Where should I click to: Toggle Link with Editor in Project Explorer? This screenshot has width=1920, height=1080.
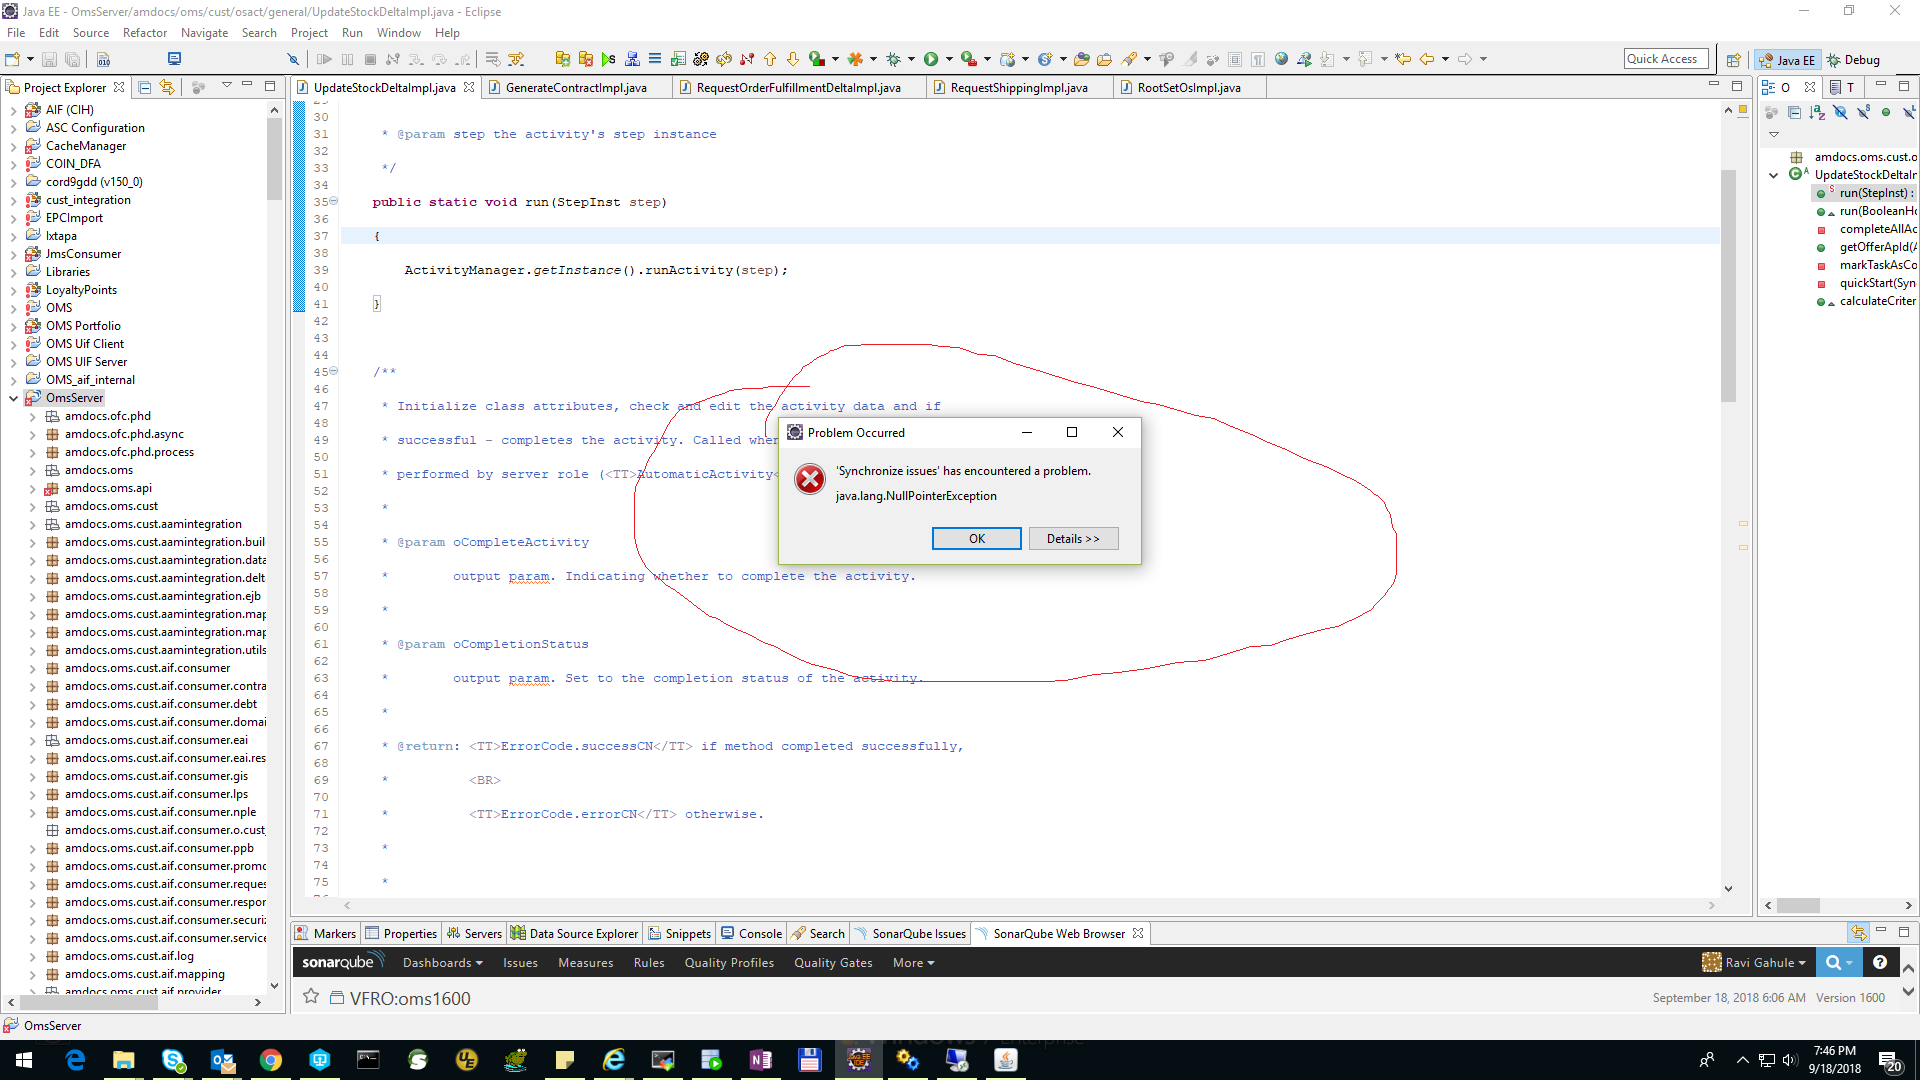[167, 87]
